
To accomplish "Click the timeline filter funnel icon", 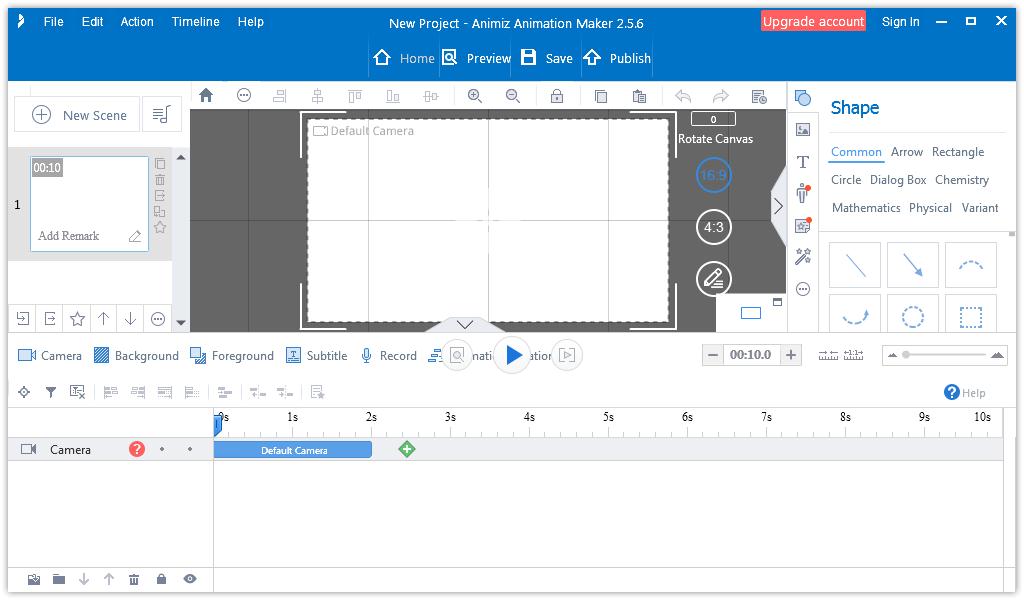I will point(50,392).
